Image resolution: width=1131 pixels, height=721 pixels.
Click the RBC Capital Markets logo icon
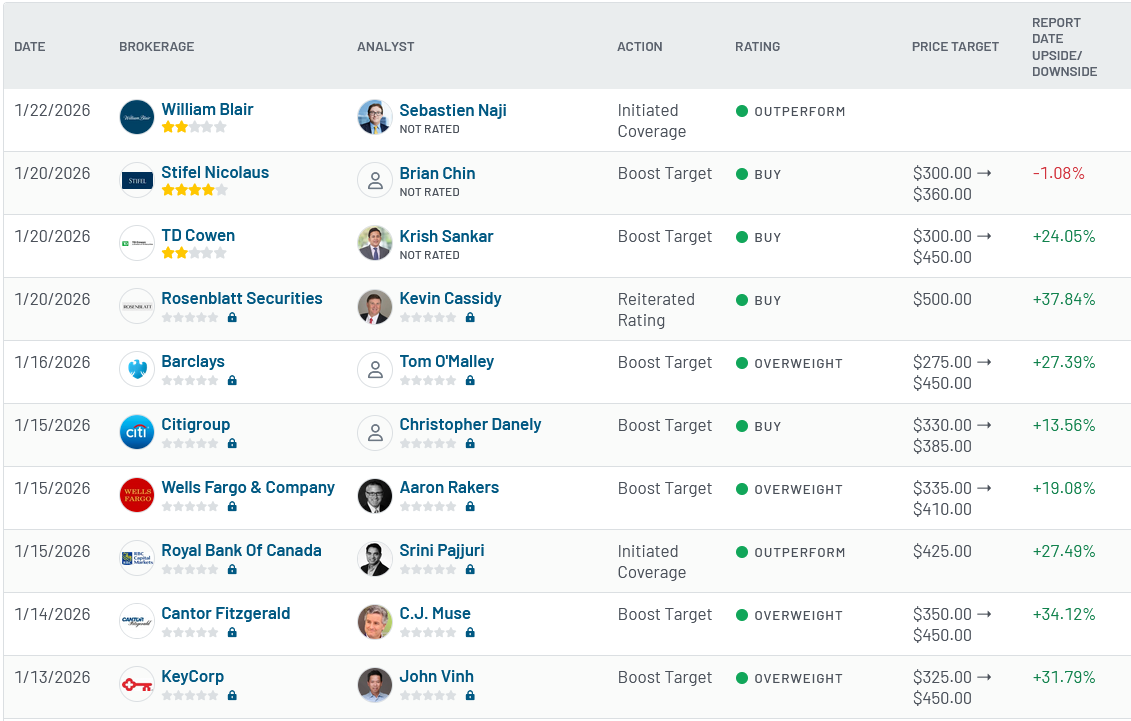(136, 558)
